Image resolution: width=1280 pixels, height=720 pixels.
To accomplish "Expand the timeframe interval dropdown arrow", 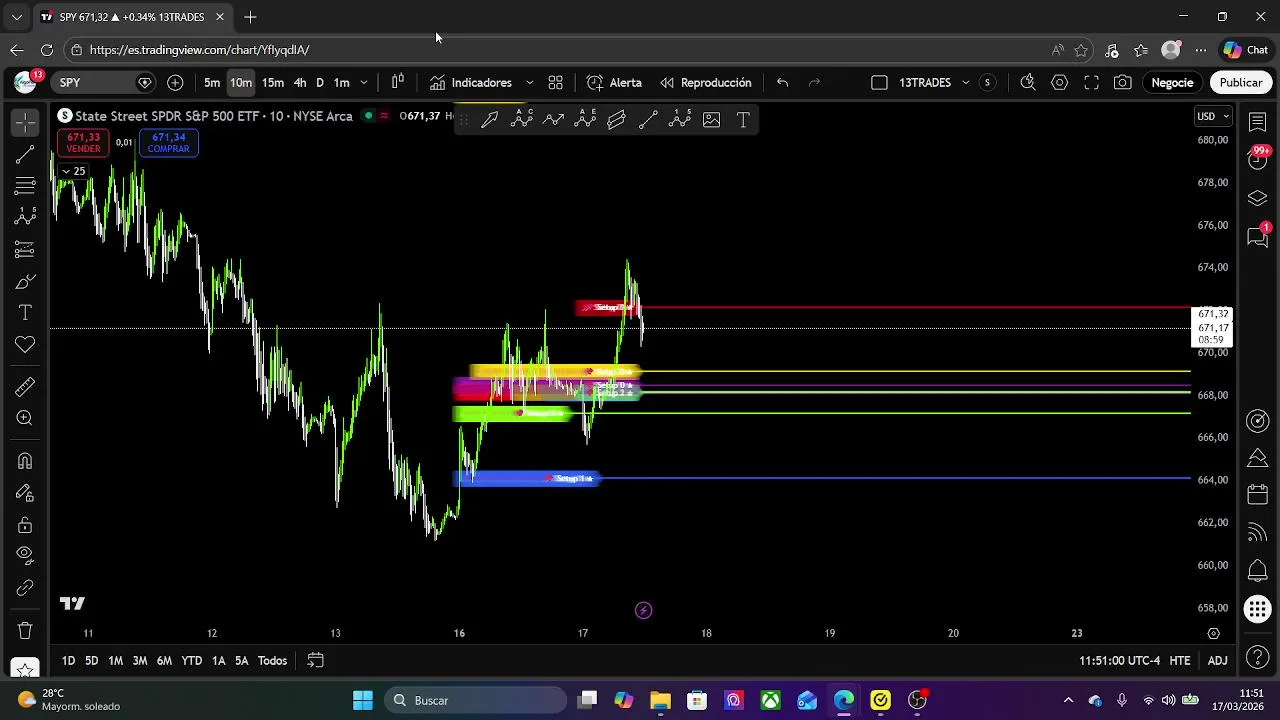I will point(364,82).
